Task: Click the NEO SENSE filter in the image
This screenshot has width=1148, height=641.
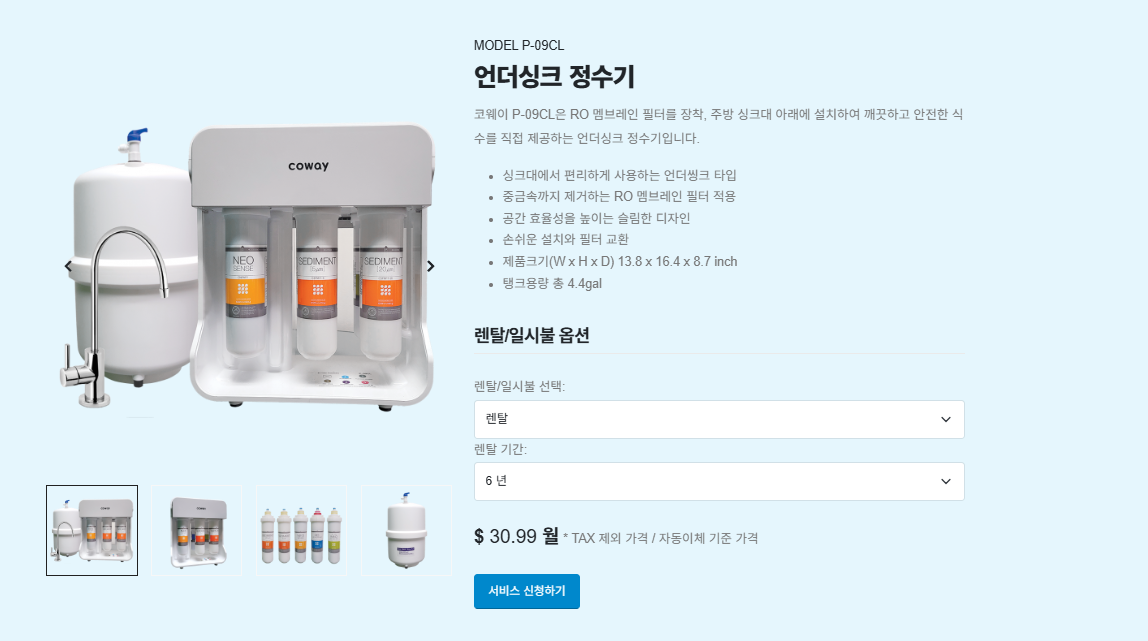Action: coord(244,282)
